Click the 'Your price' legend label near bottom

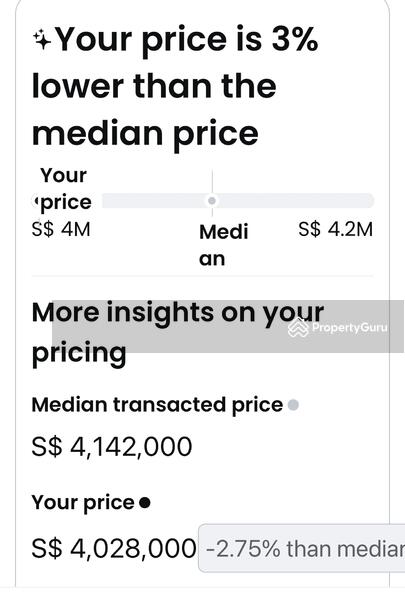[83, 502]
